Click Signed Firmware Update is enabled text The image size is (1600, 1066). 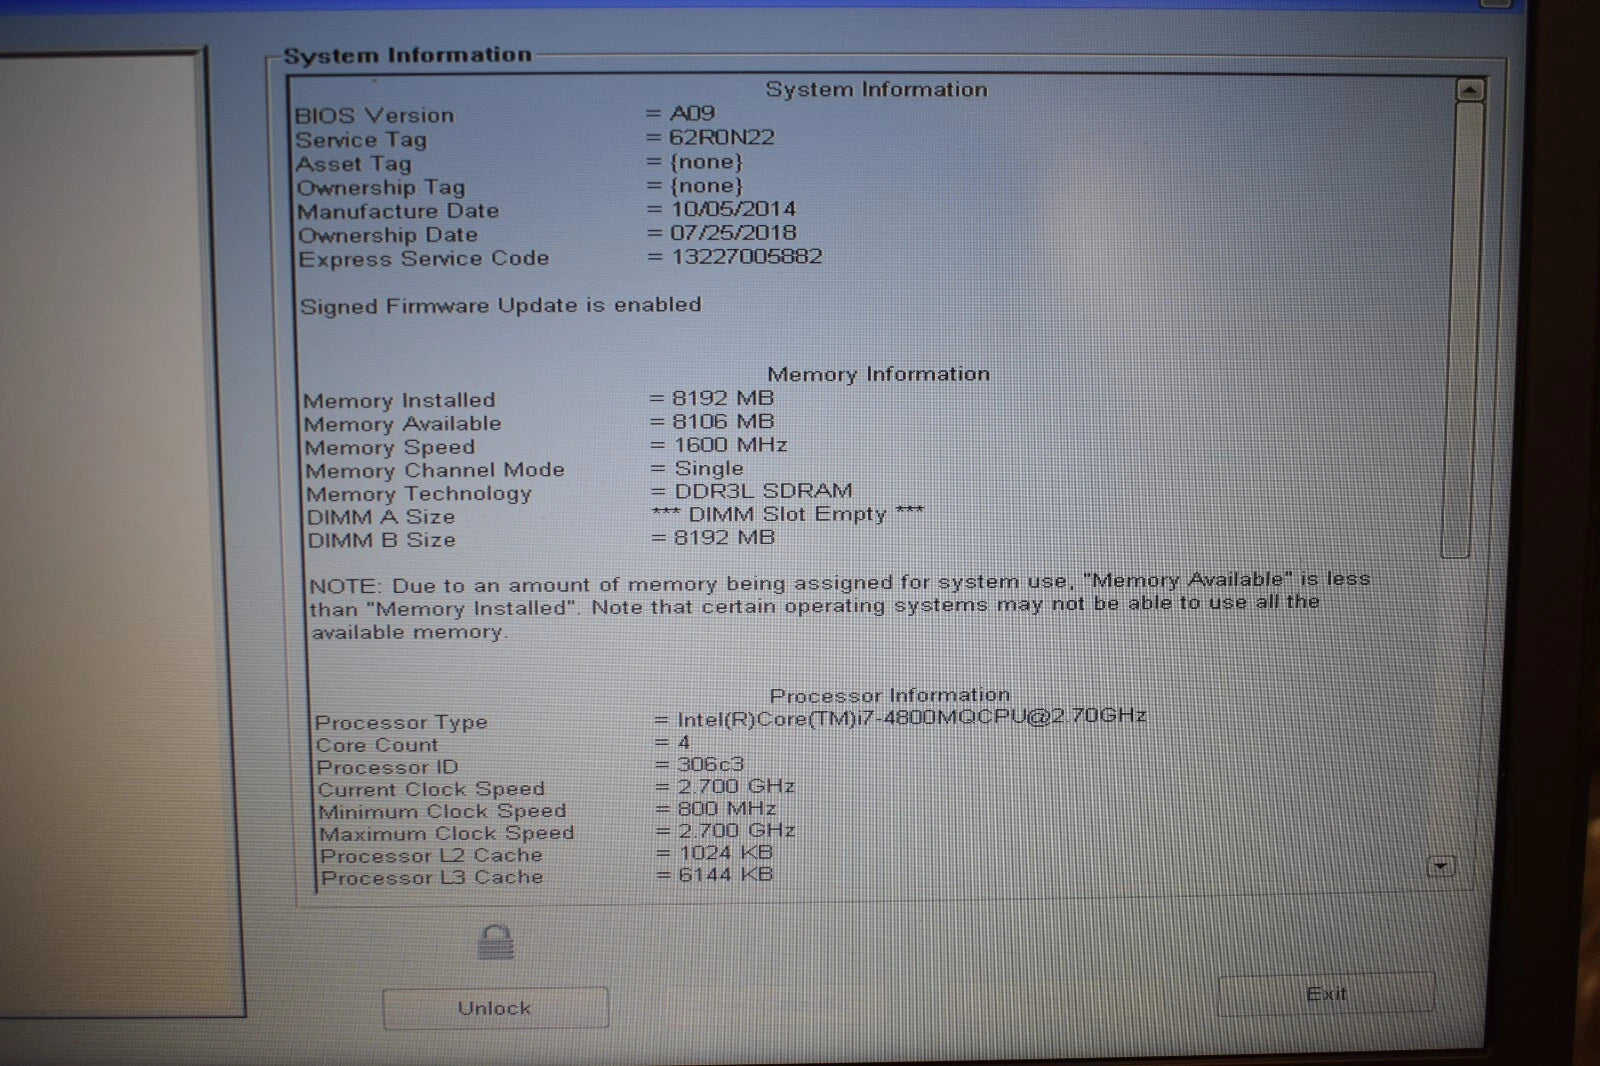point(500,305)
